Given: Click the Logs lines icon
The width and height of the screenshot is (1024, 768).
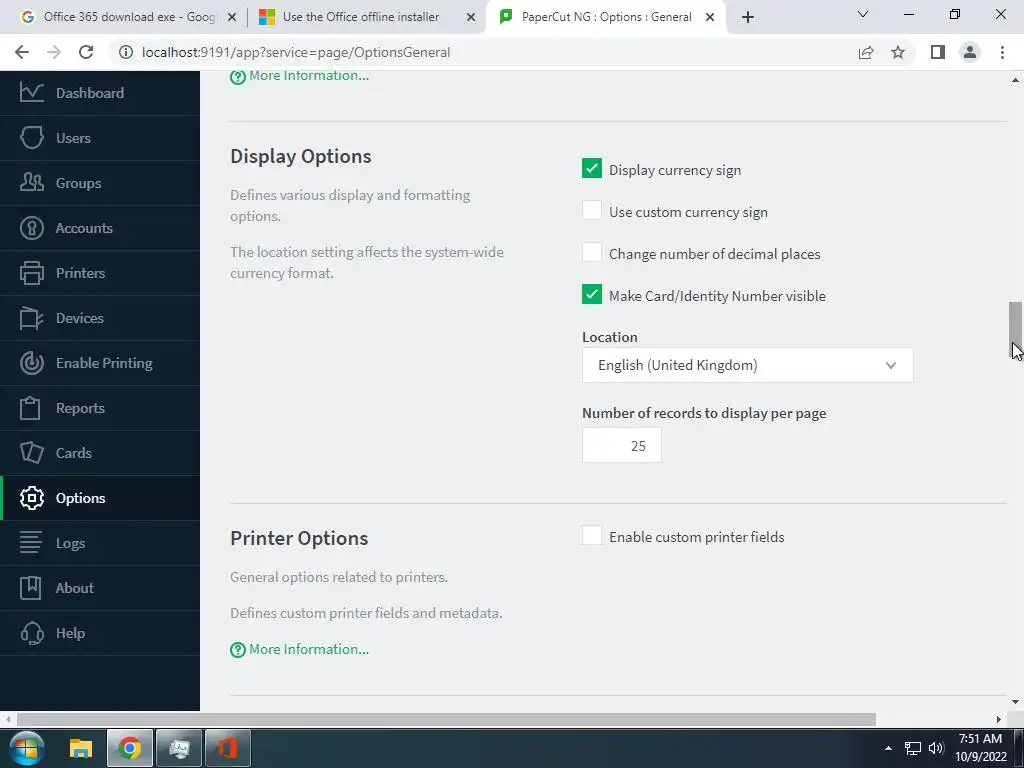Looking at the screenshot, I should (x=30, y=543).
